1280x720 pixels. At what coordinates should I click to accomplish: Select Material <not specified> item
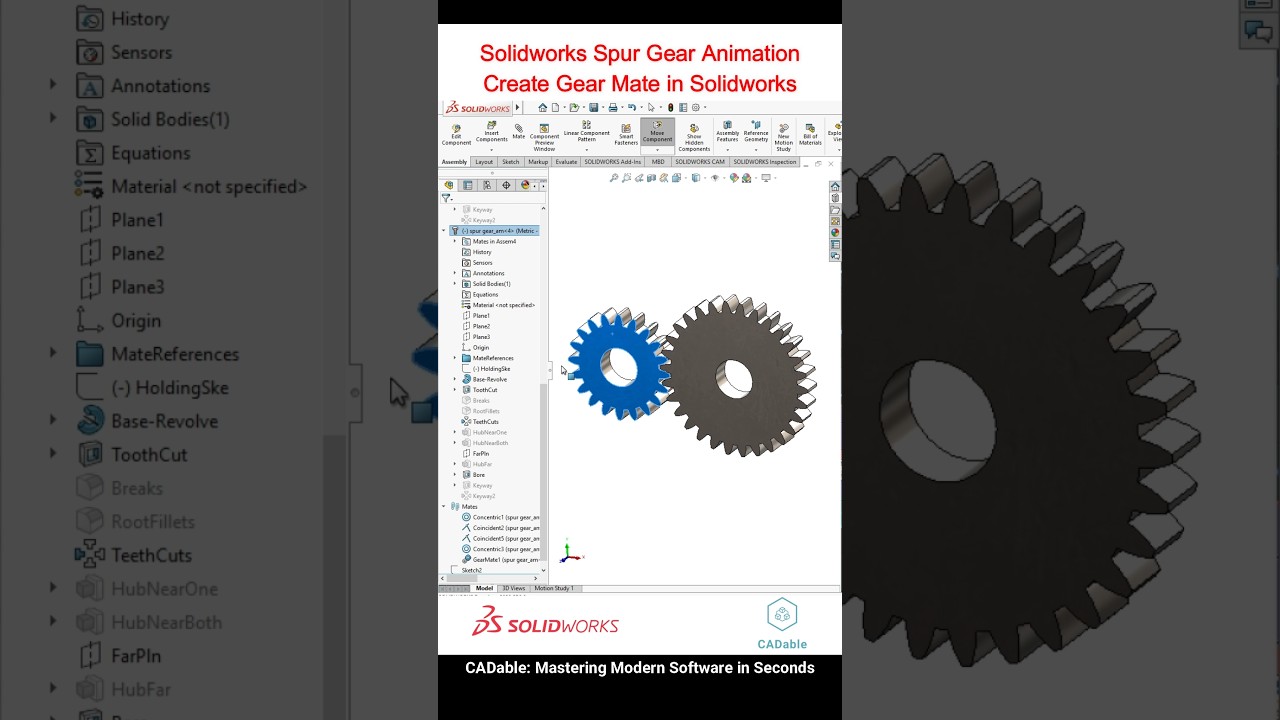pyautogui.click(x=498, y=305)
